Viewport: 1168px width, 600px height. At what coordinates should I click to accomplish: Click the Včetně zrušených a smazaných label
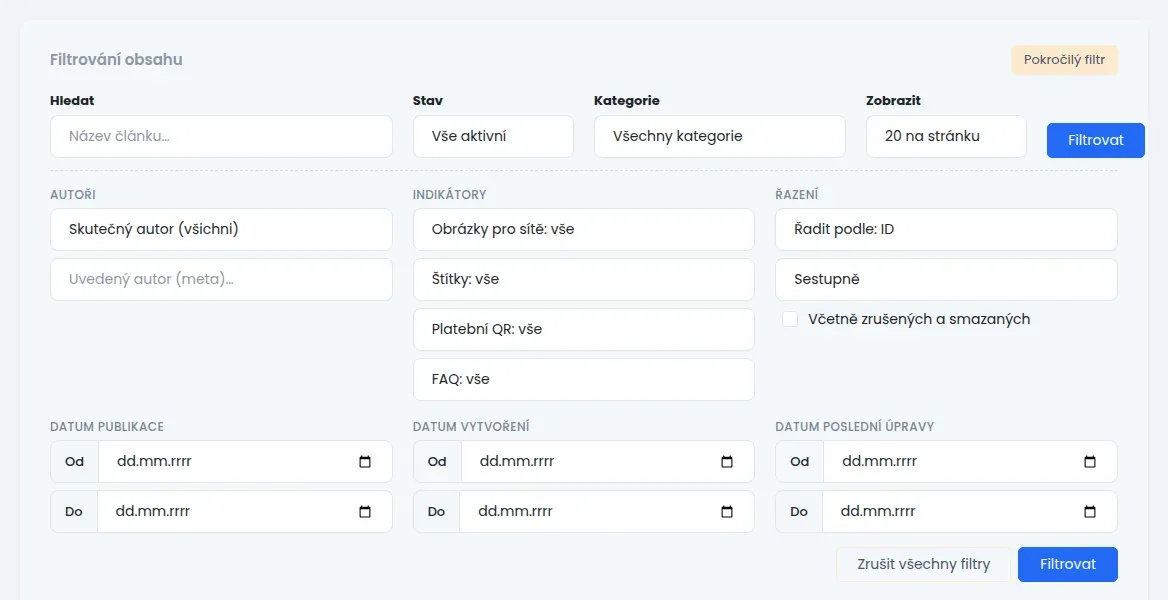pos(919,319)
